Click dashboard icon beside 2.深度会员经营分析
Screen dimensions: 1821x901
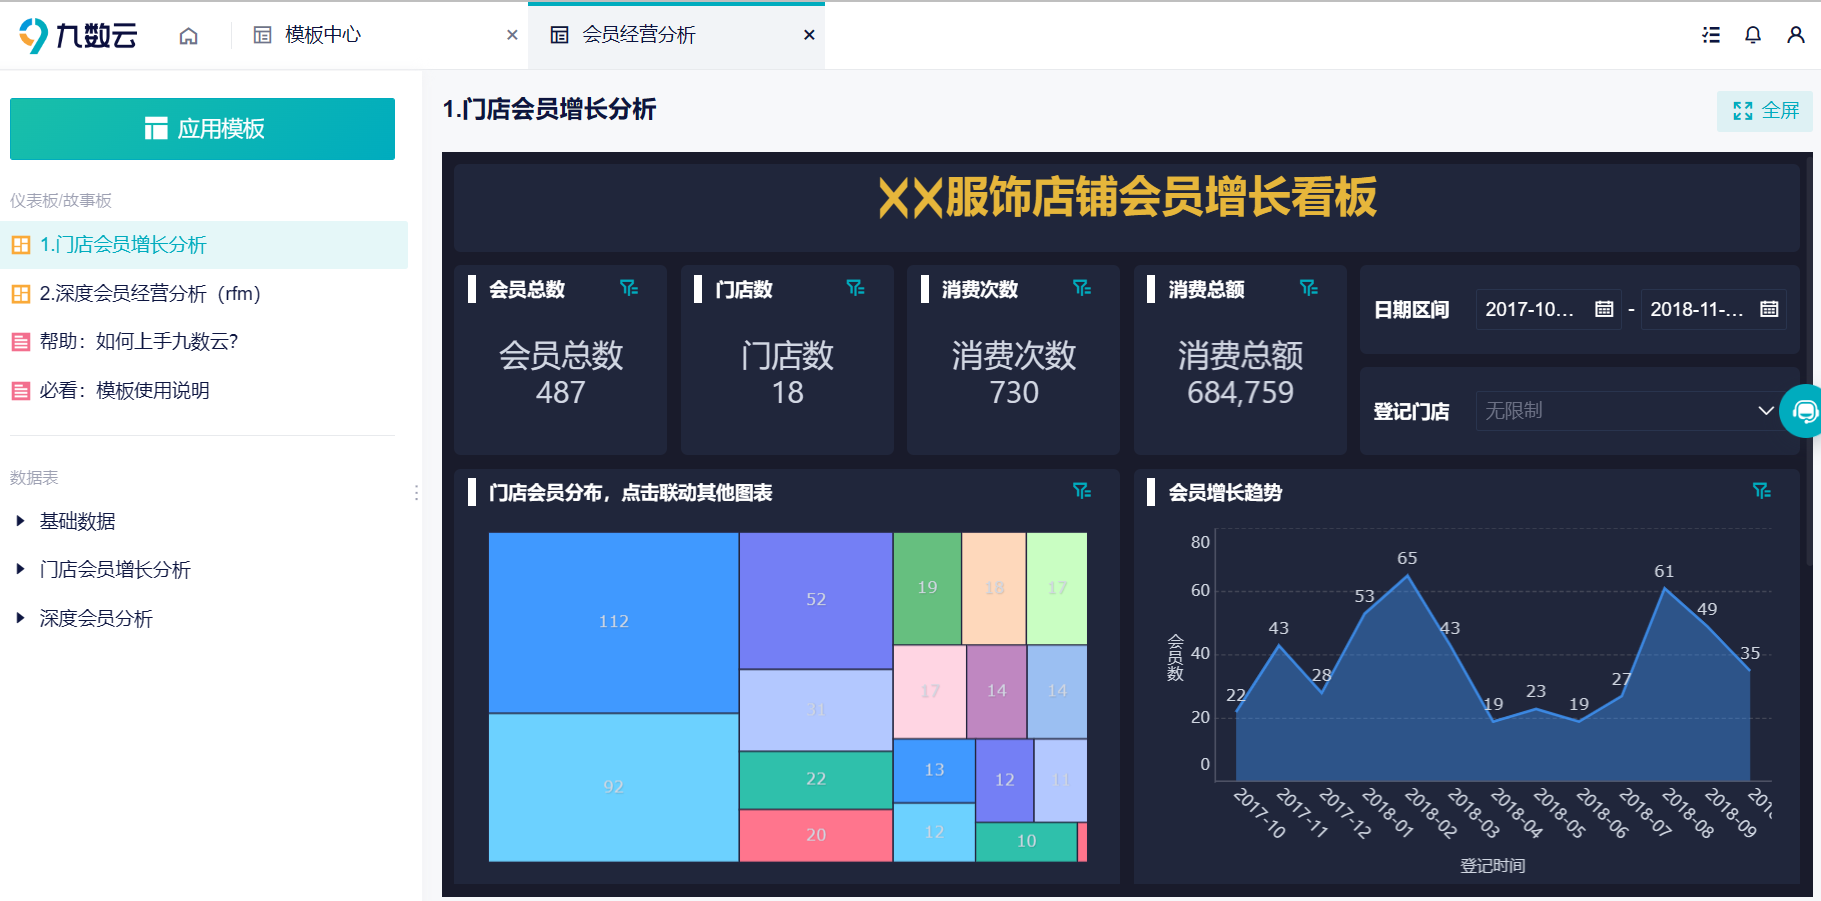(21, 294)
